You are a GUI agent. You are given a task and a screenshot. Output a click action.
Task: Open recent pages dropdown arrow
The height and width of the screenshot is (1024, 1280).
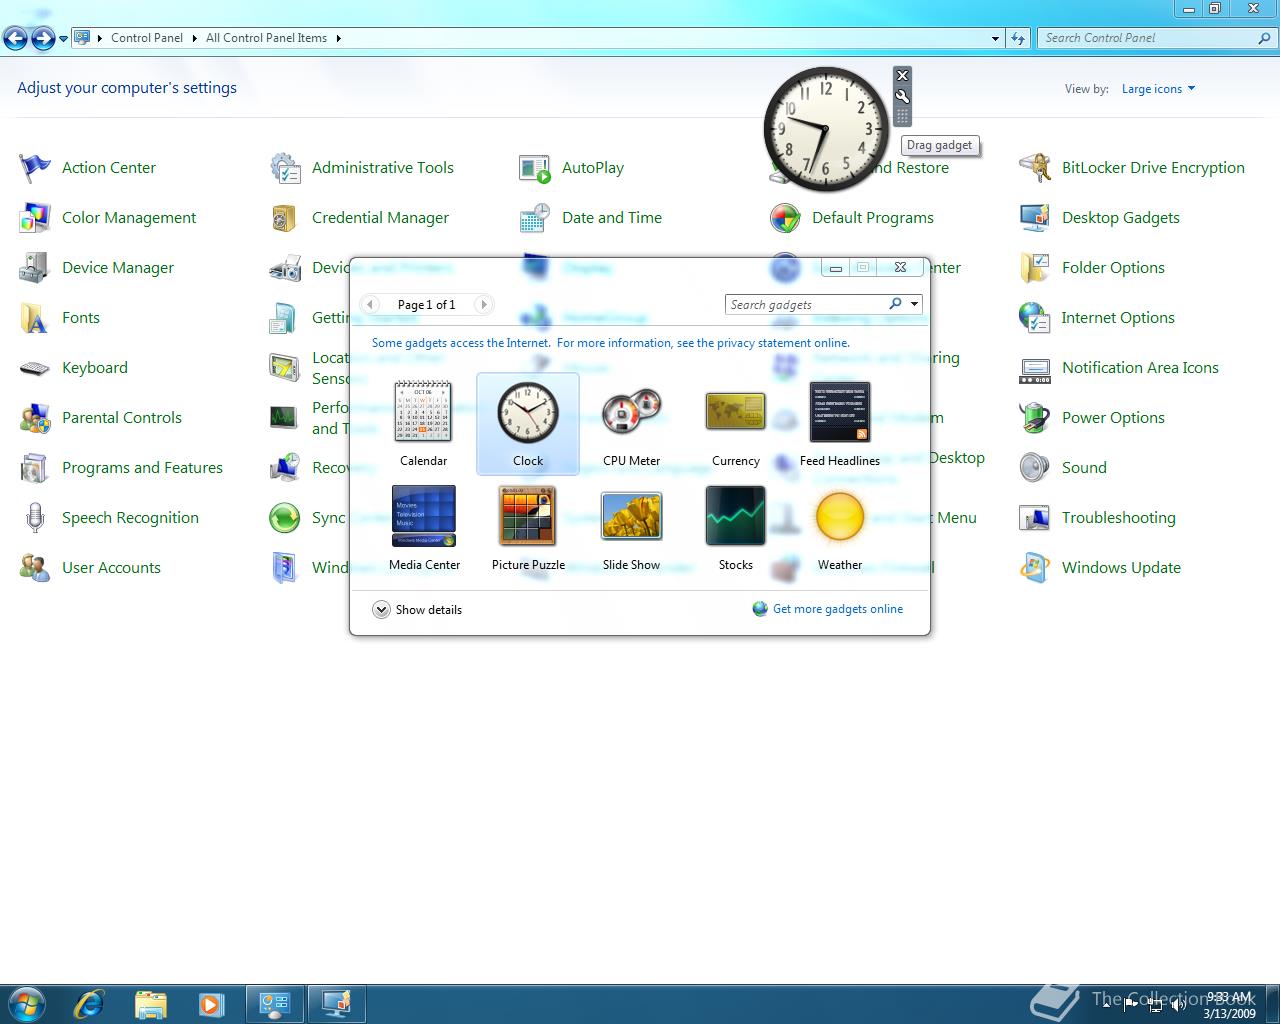pos(63,39)
